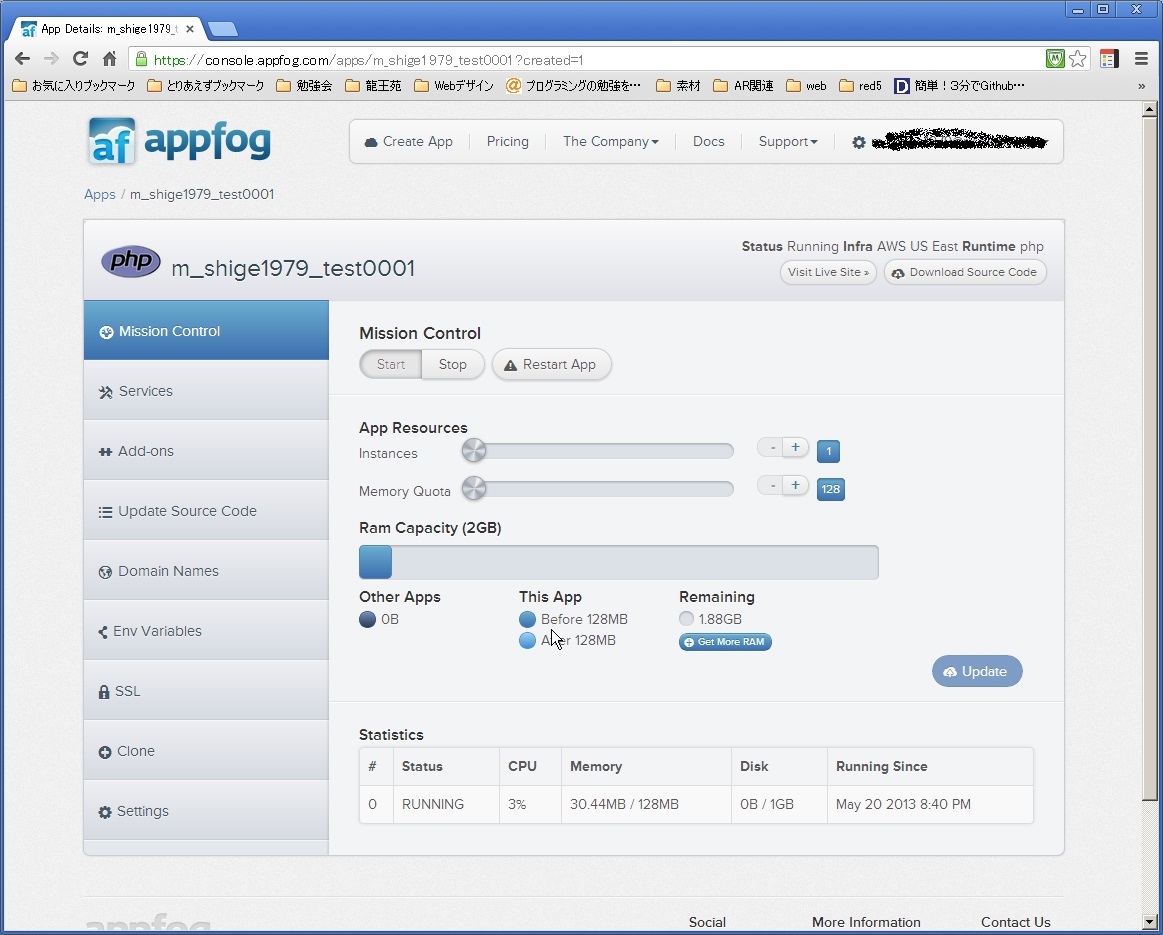1163x935 pixels.
Task: Open the 勉強会 bookmarks folder
Action: (304, 86)
